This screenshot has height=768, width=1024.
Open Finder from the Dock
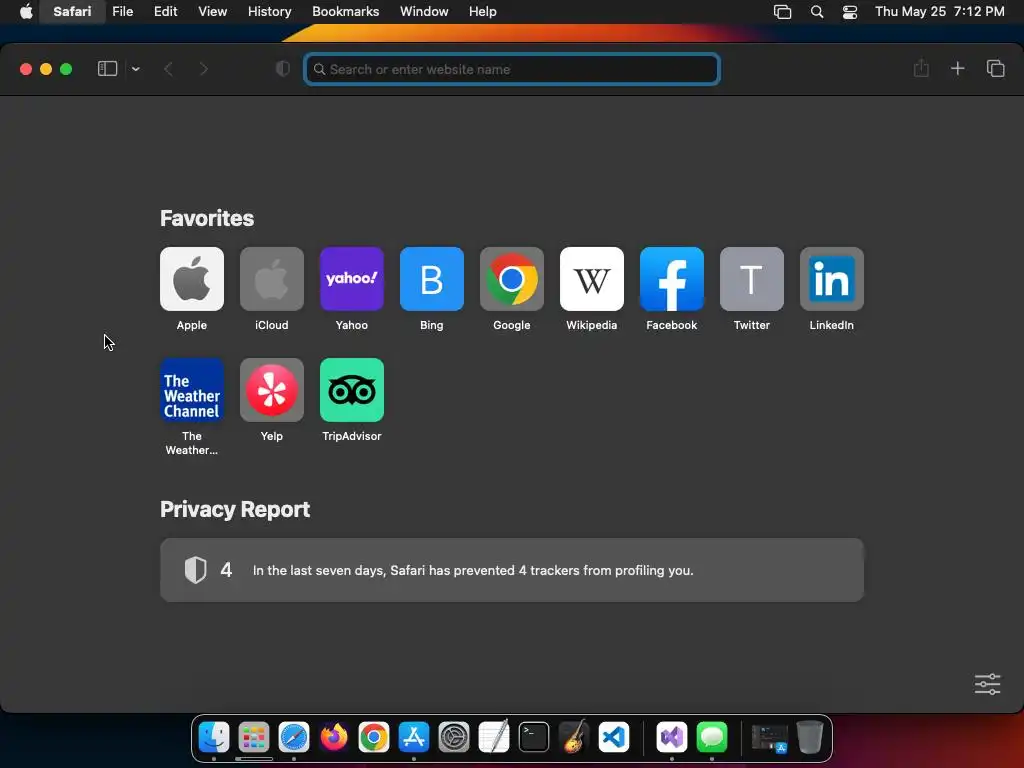214,738
